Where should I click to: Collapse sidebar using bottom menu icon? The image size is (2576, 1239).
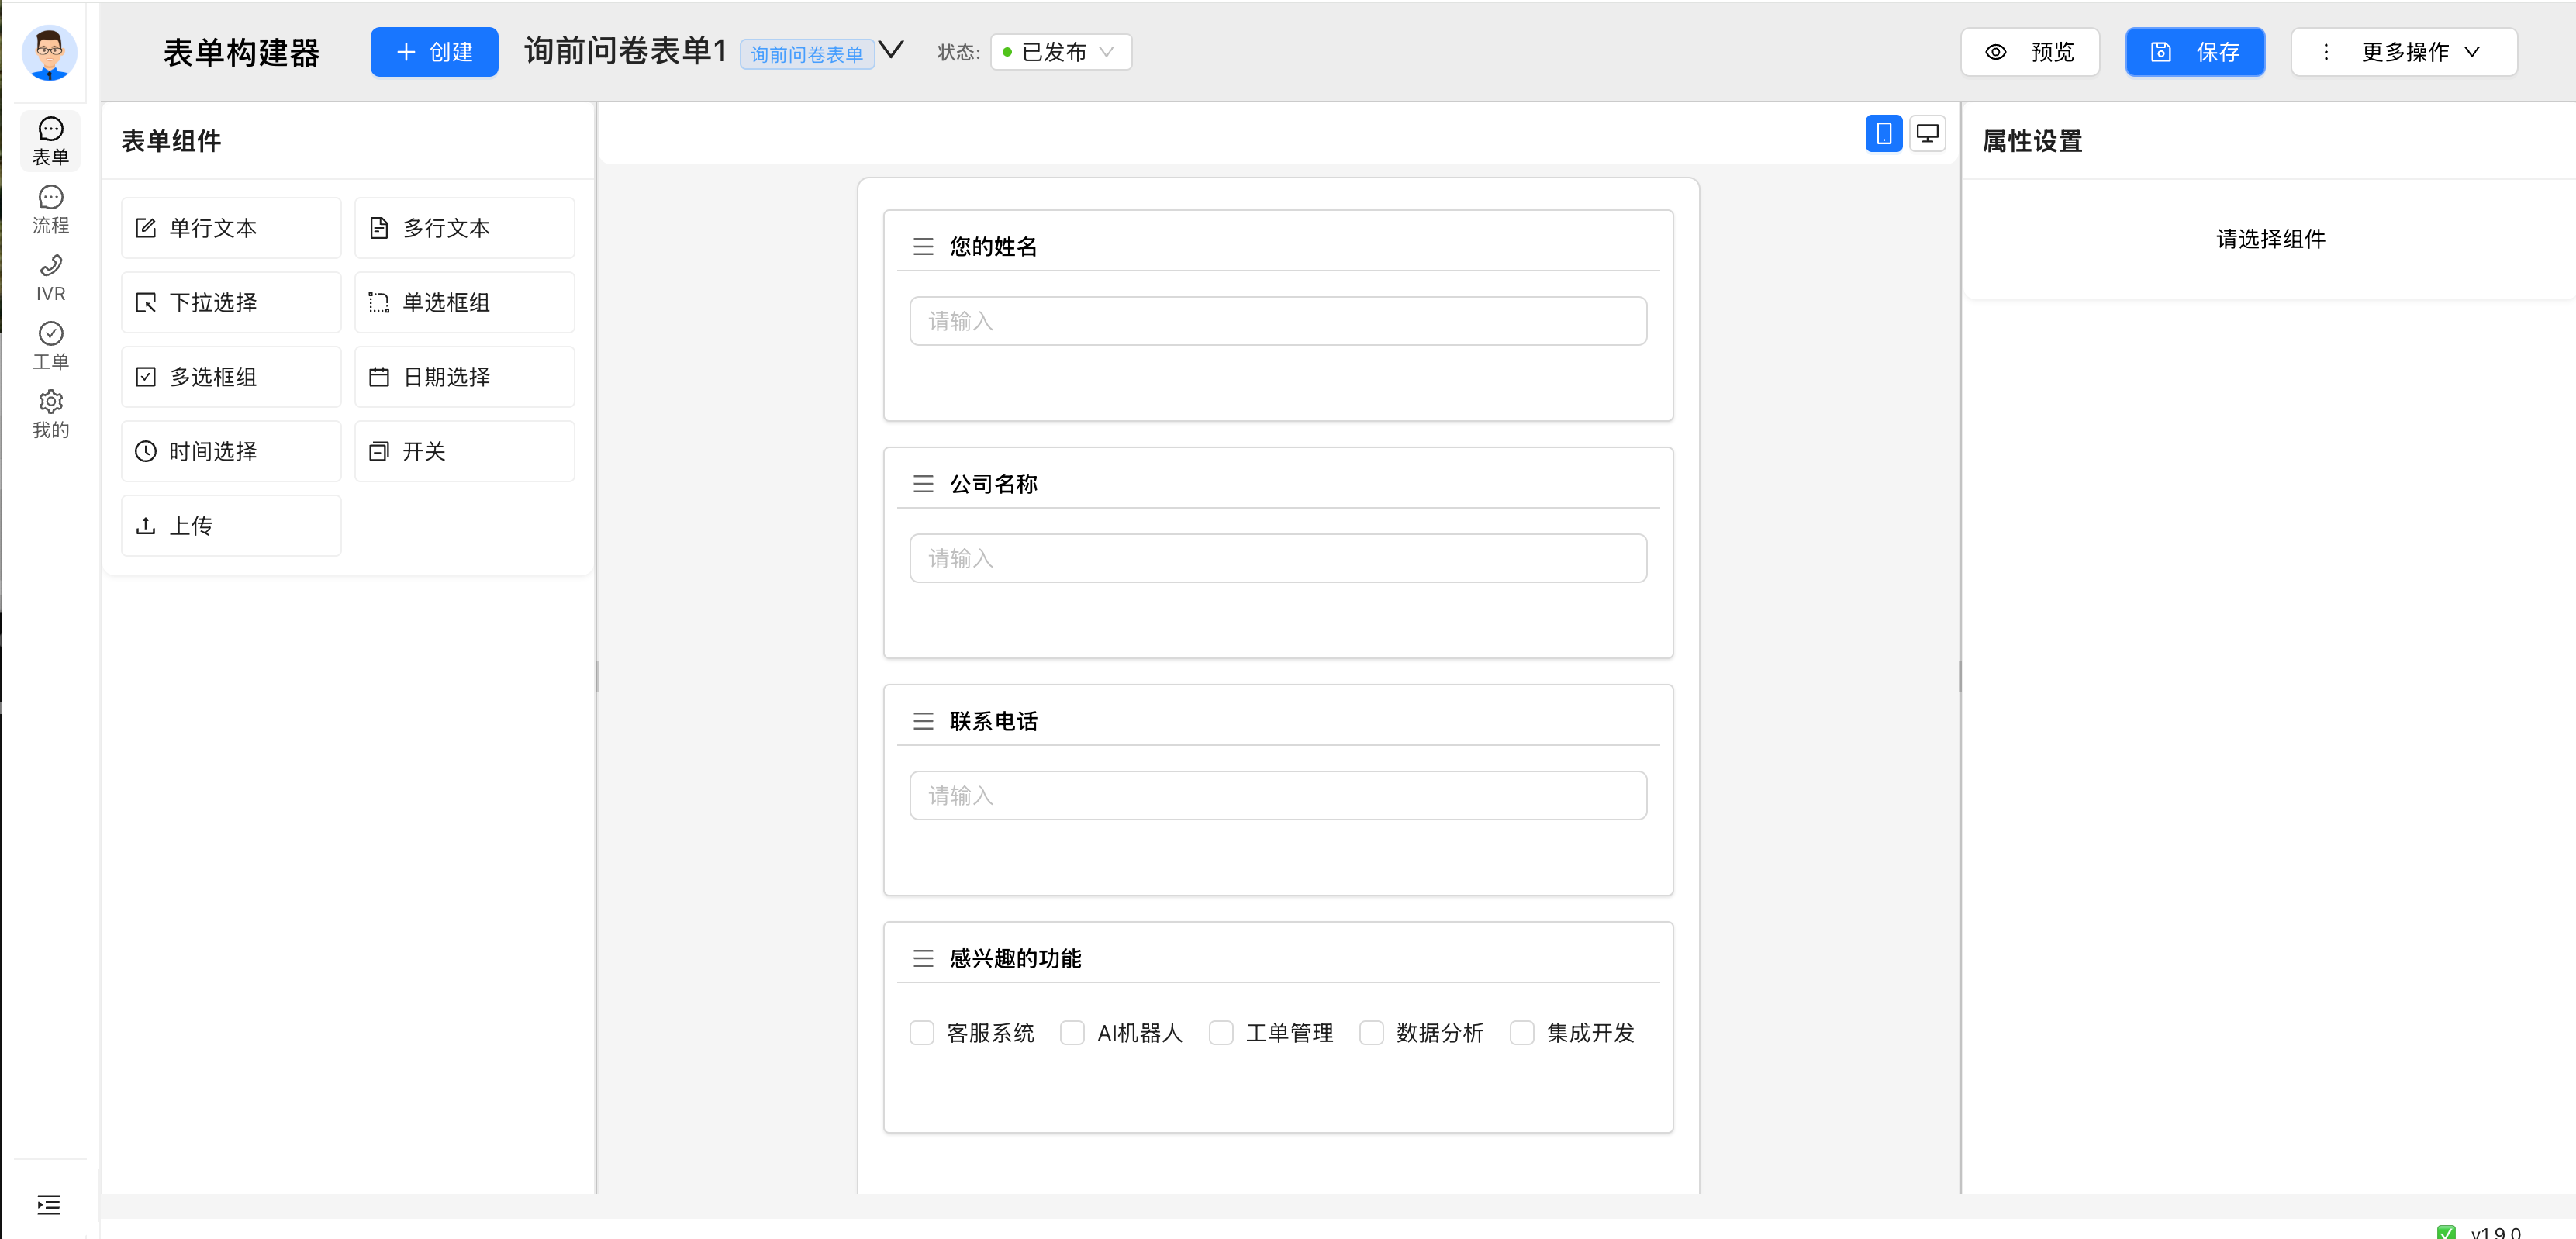pyautogui.click(x=49, y=1204)
